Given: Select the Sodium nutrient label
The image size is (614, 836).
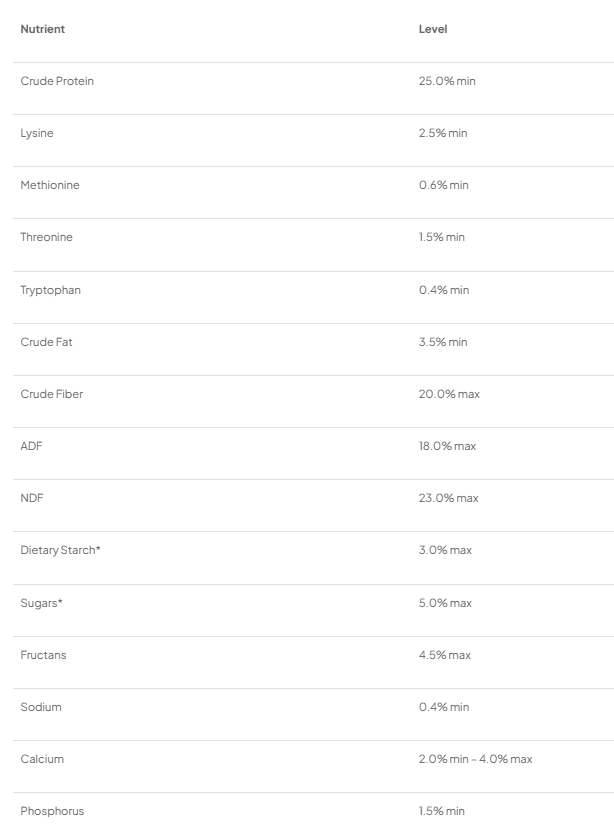Looking at the screenshot, I should pyautogui.click(x=41, y=707).
